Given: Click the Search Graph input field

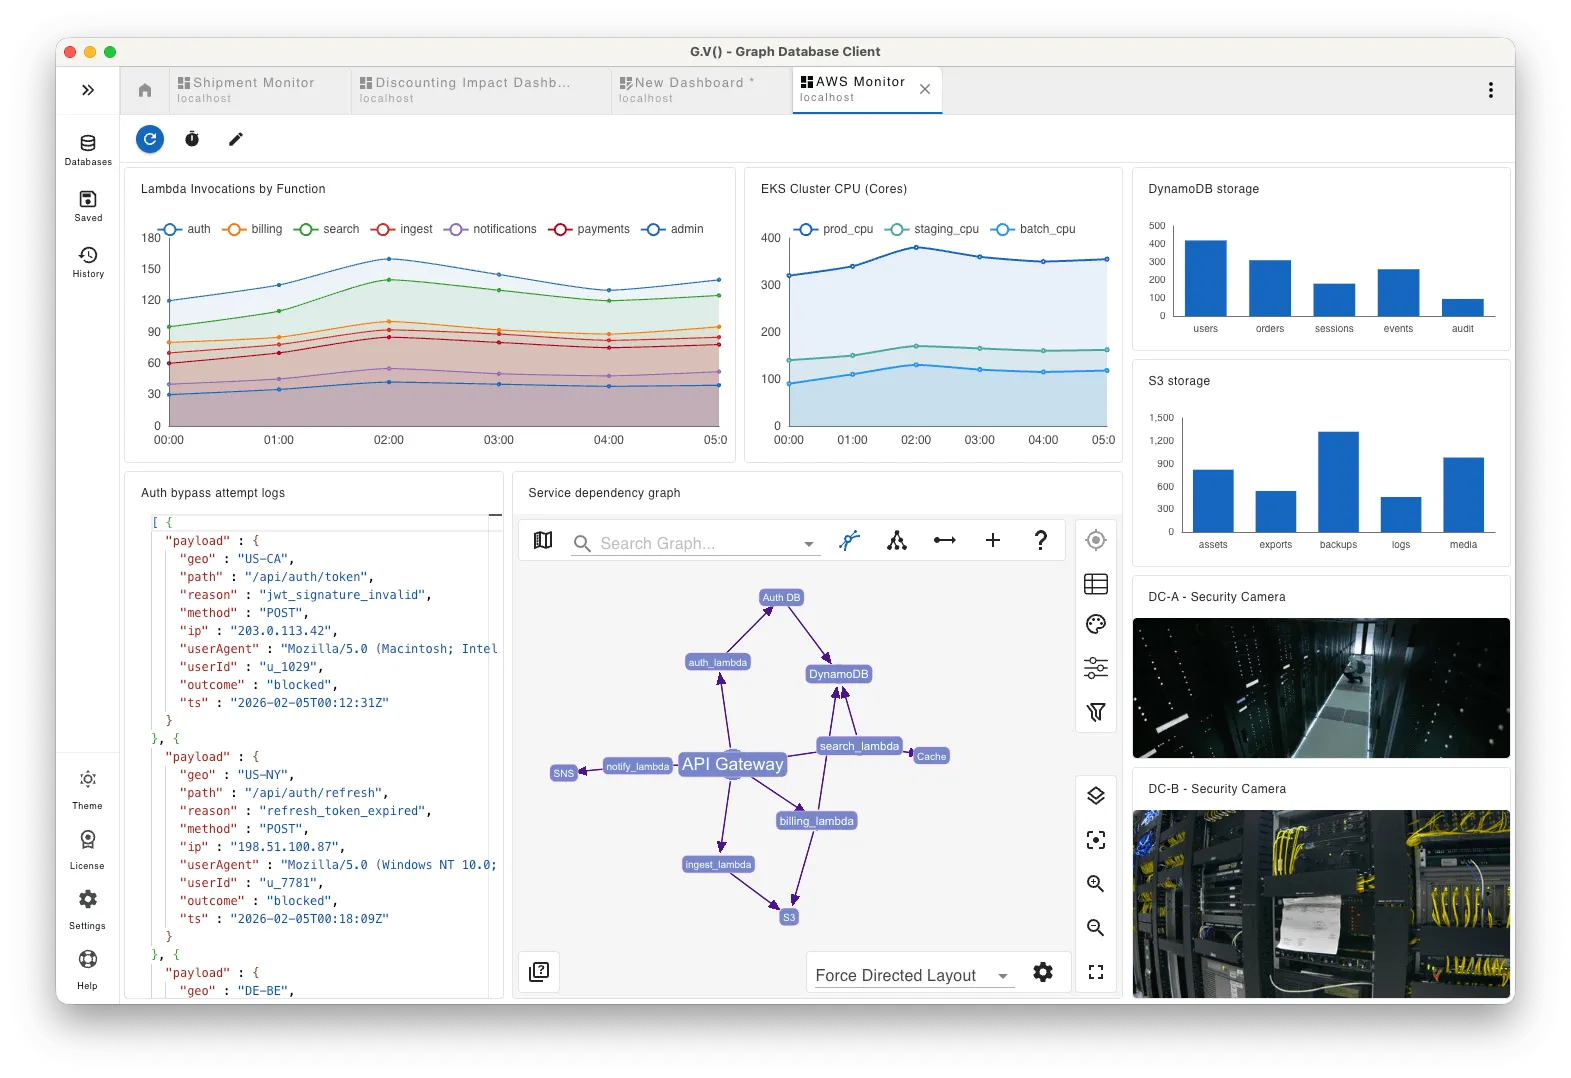Looking at the screenshot, I should [x=698, y=543].
